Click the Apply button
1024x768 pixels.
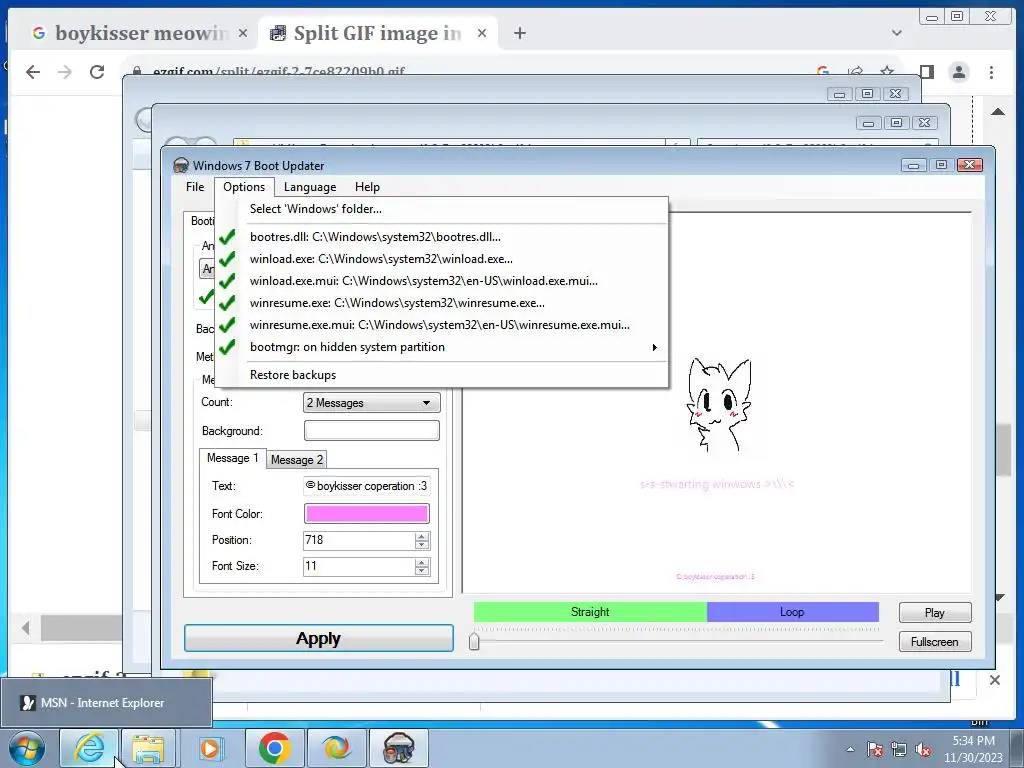click(x=319, y=638)
